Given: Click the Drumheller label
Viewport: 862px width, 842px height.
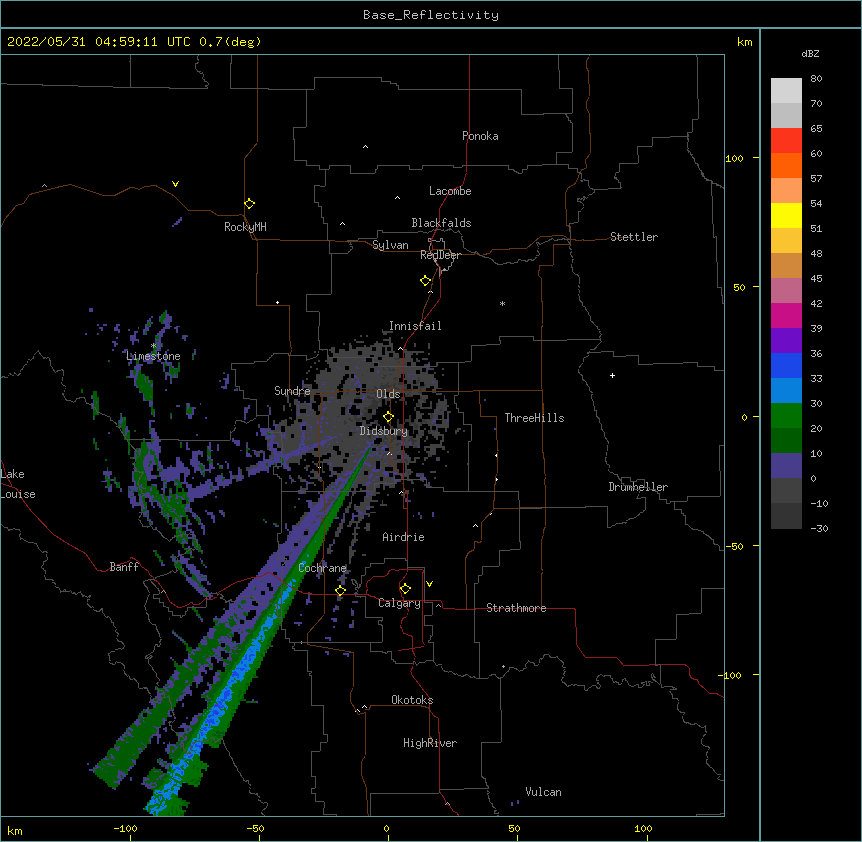Looking at the screenshot, I should point(638,487).
